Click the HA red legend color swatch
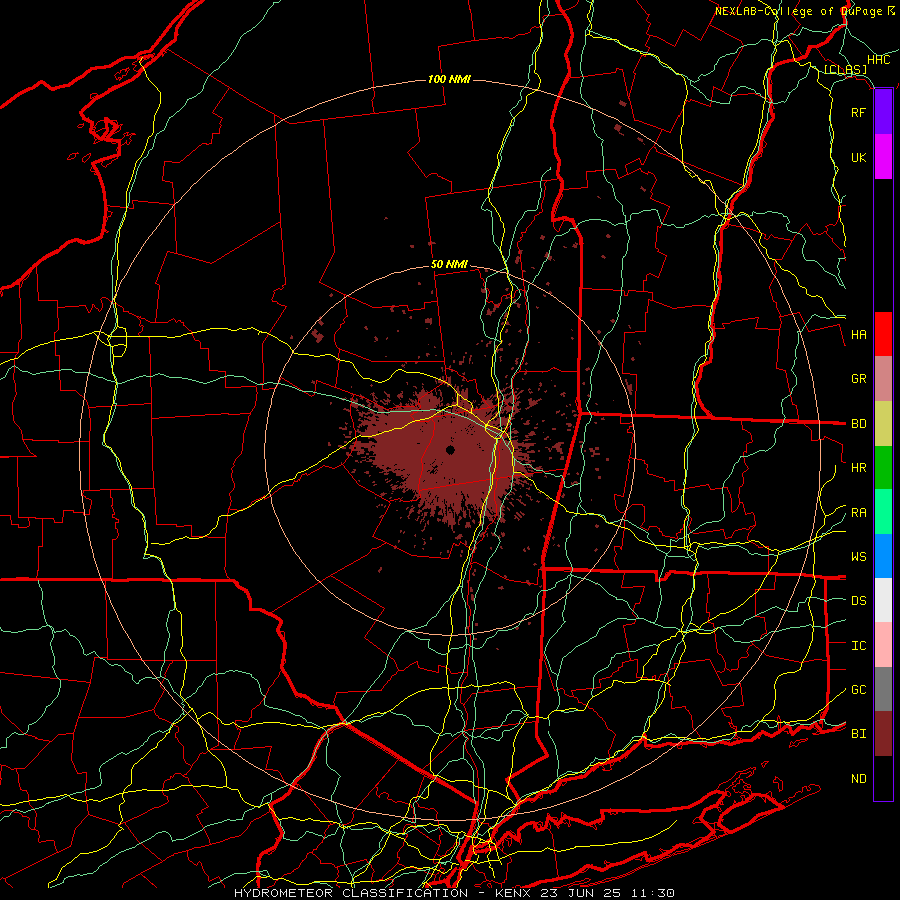This screenshot has width=900, height=900. pos(883,334)
